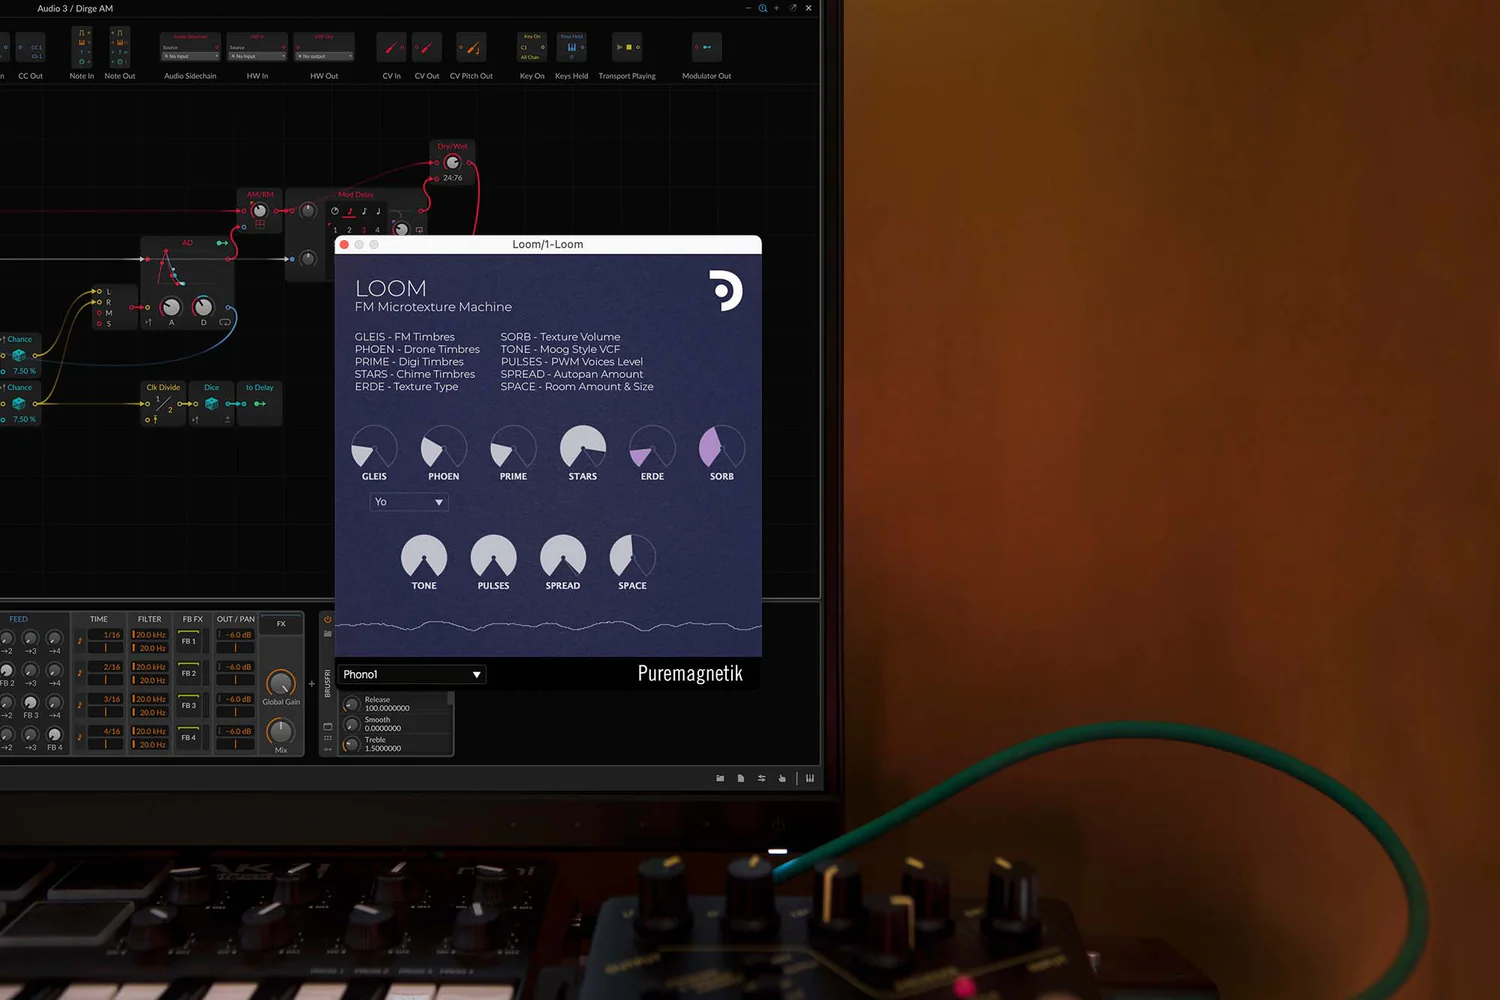
Task: Toggle the device power button beside BRUSFRI
Action: click(x=327, y=619)
